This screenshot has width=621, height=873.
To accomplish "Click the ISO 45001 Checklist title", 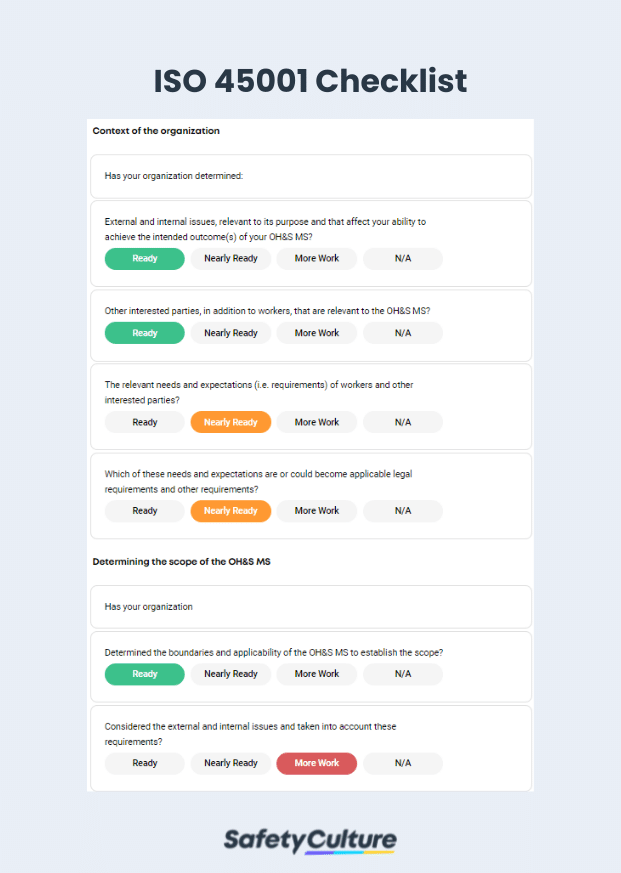I will 310,81.
